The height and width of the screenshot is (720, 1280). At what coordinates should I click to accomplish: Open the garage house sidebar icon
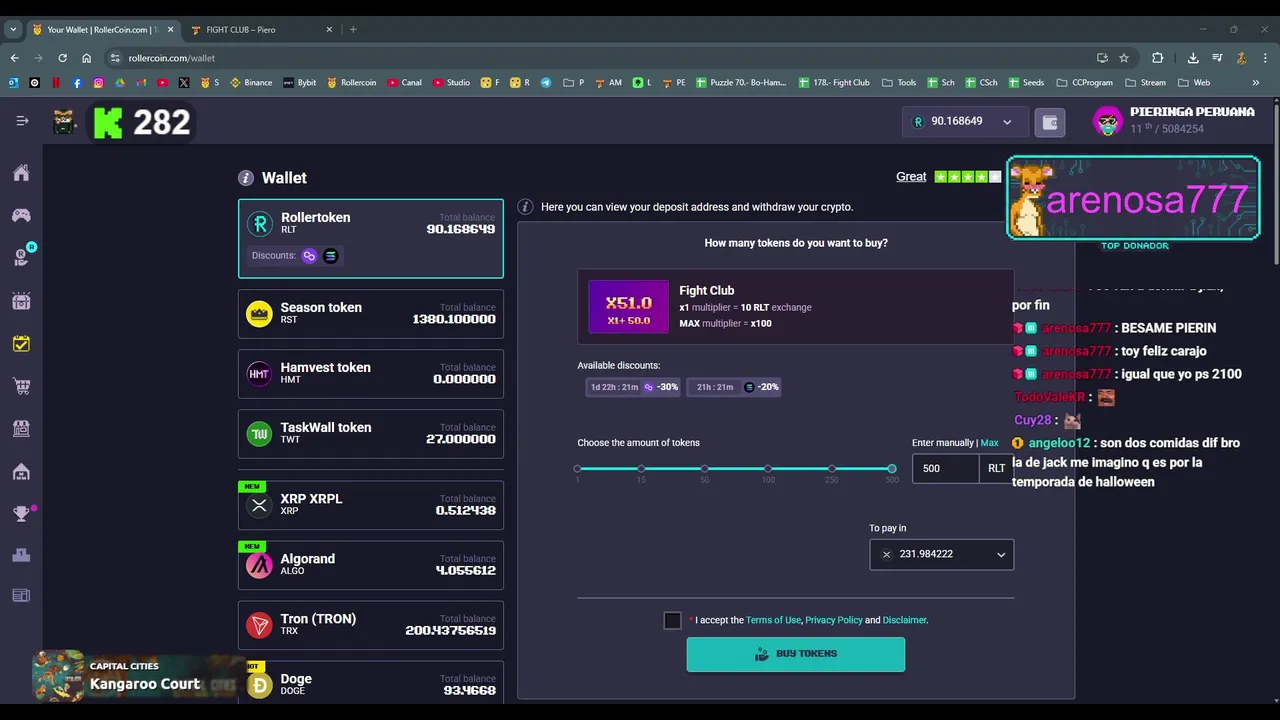(x=21, y=471)
